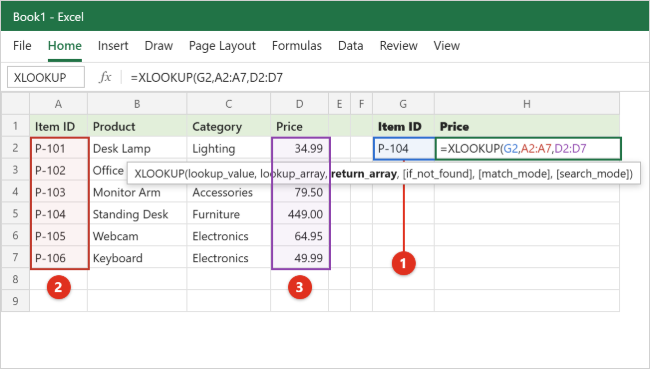Viewport: 650px width, 369px height.
Task: Select column F header
Action: pyautogui.click(x=361, y=104)
